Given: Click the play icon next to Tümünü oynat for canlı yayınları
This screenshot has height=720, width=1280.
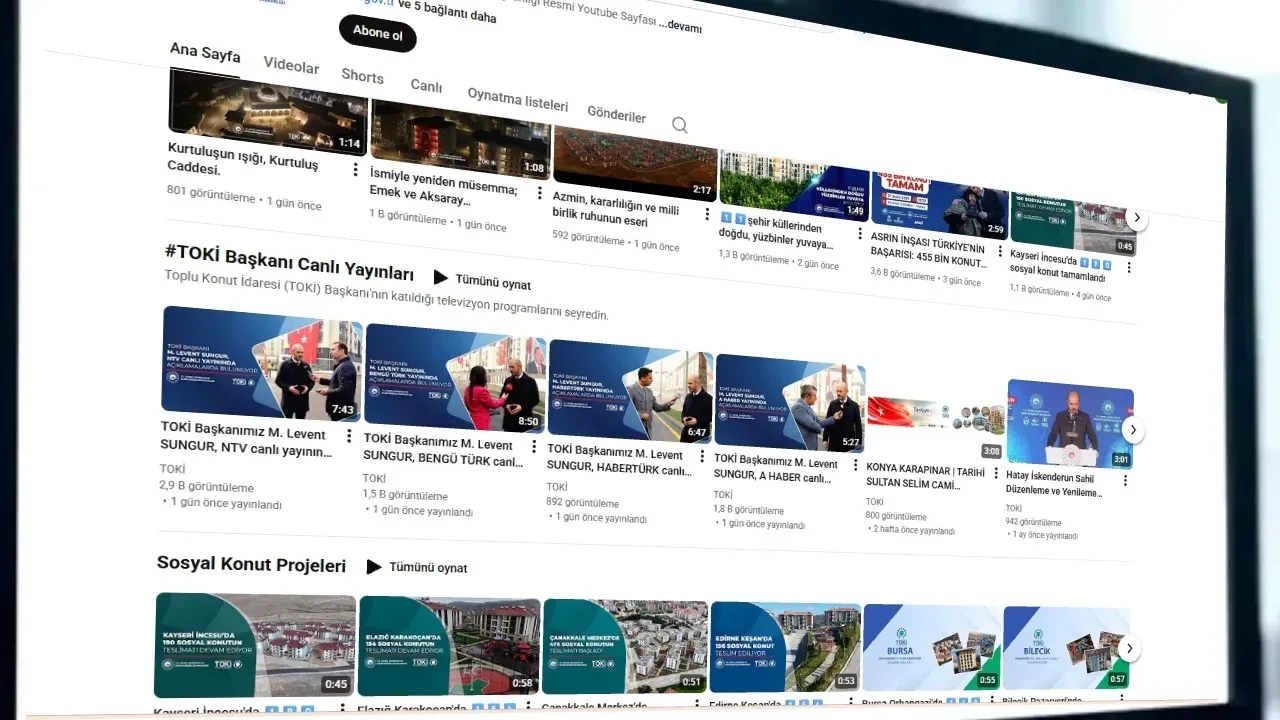Looking at the screenshot, I should (440, 279).
